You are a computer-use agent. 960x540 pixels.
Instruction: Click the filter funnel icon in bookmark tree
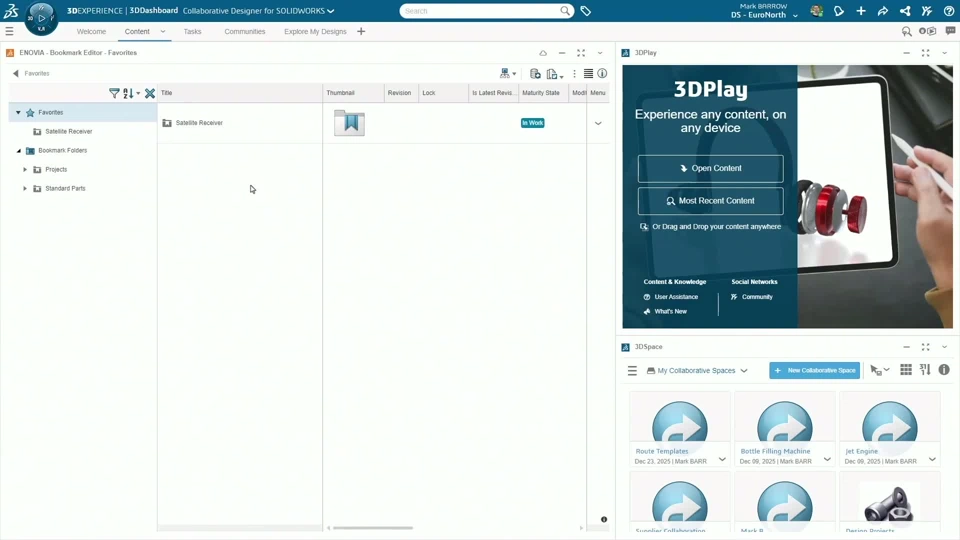click(114, 93)
